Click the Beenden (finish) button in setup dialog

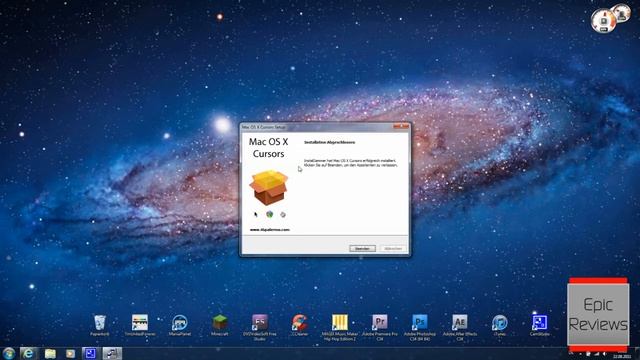coord(362,249)
